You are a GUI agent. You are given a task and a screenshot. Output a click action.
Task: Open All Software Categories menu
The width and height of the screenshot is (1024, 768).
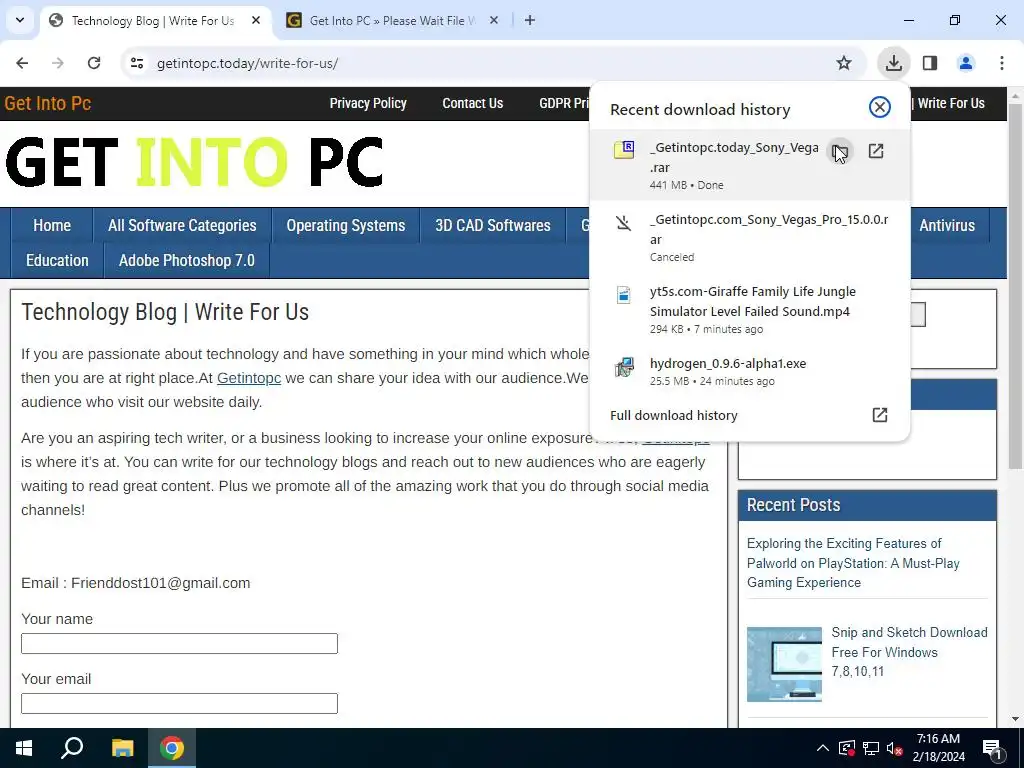tap(182, 225)
